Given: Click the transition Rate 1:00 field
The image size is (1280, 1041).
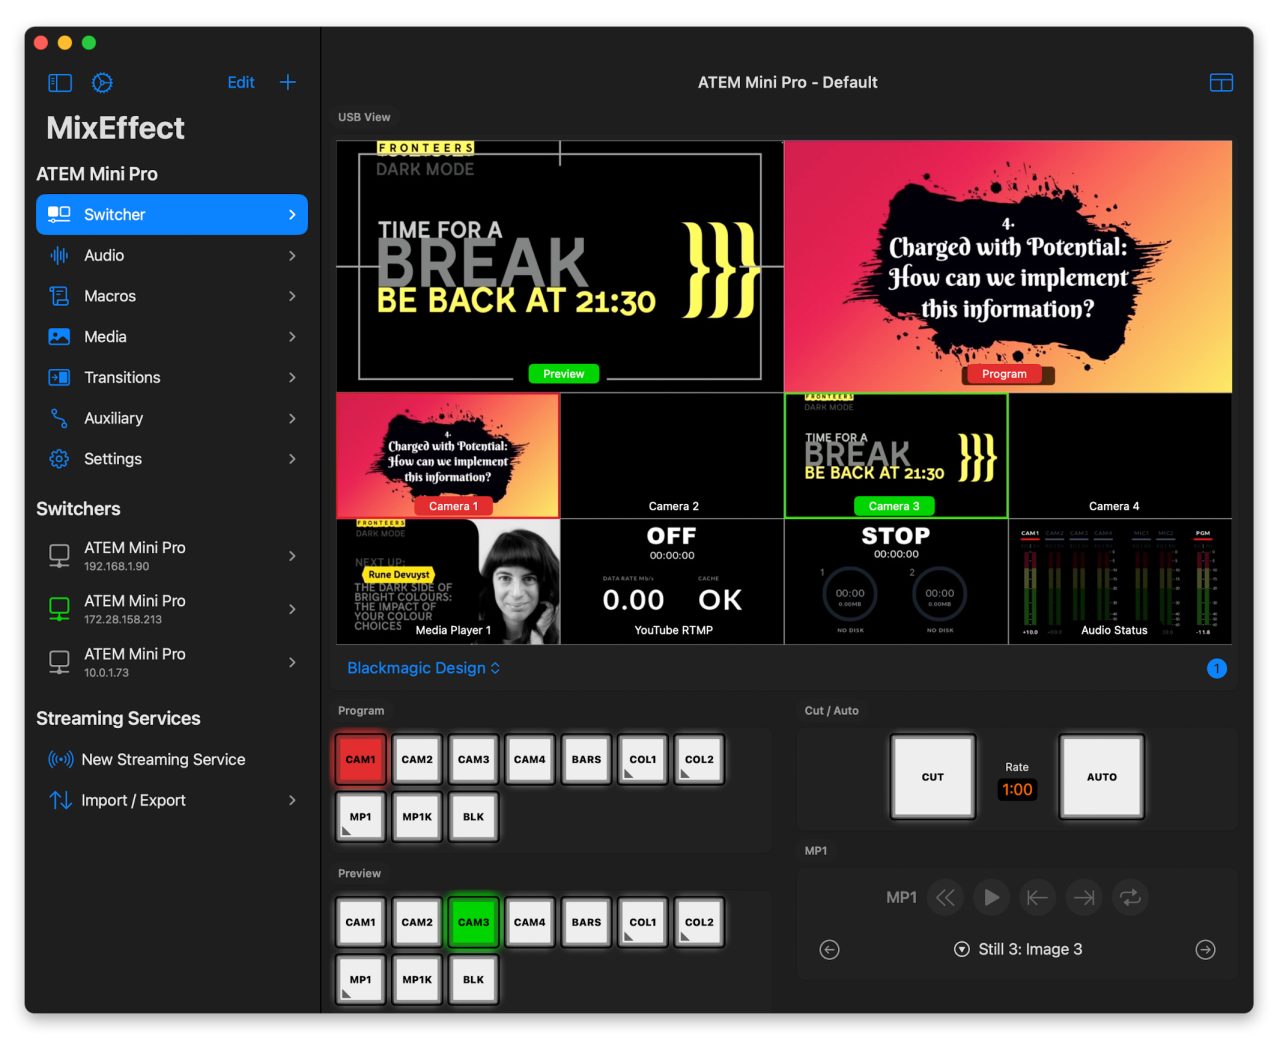Looking at the screenshot, I should point(1017,790).
